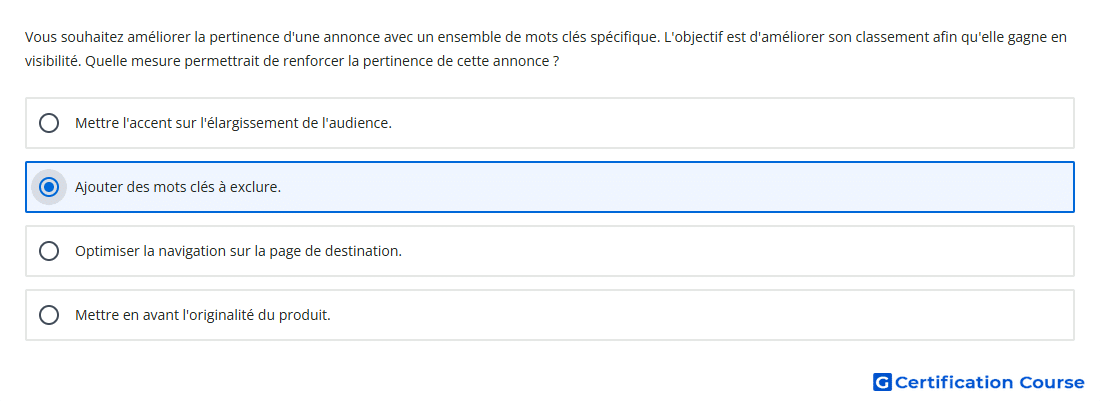Click 'page de destination' phrase in third option
This screenshot has height=401, width=1100.
337,251
